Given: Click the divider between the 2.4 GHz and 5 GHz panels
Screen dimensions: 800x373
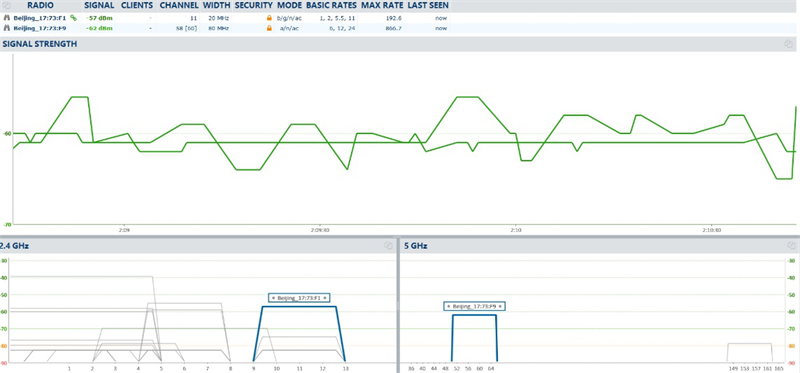Looking at the screenshot, I should pos(397,305).
